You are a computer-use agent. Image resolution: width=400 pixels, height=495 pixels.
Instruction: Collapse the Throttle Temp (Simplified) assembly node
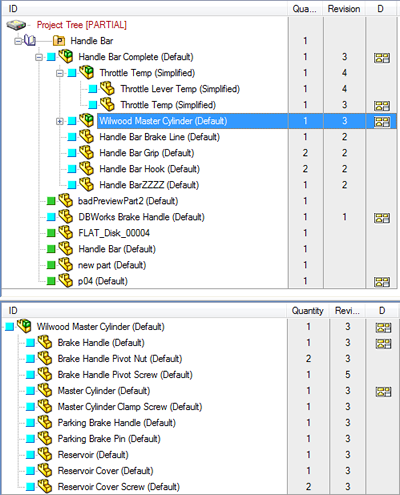60,73
